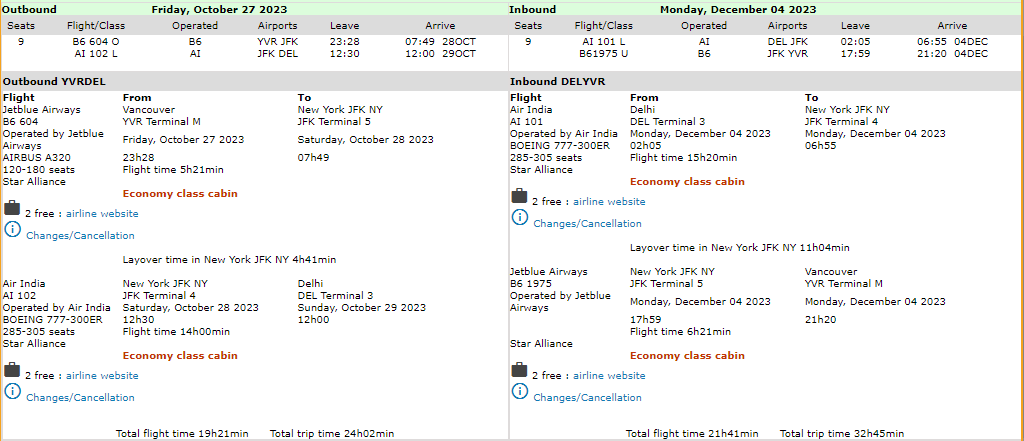1024x441 pixels.
Task: Open airline website link for AI 101 baggage
Action: point(609,201)
